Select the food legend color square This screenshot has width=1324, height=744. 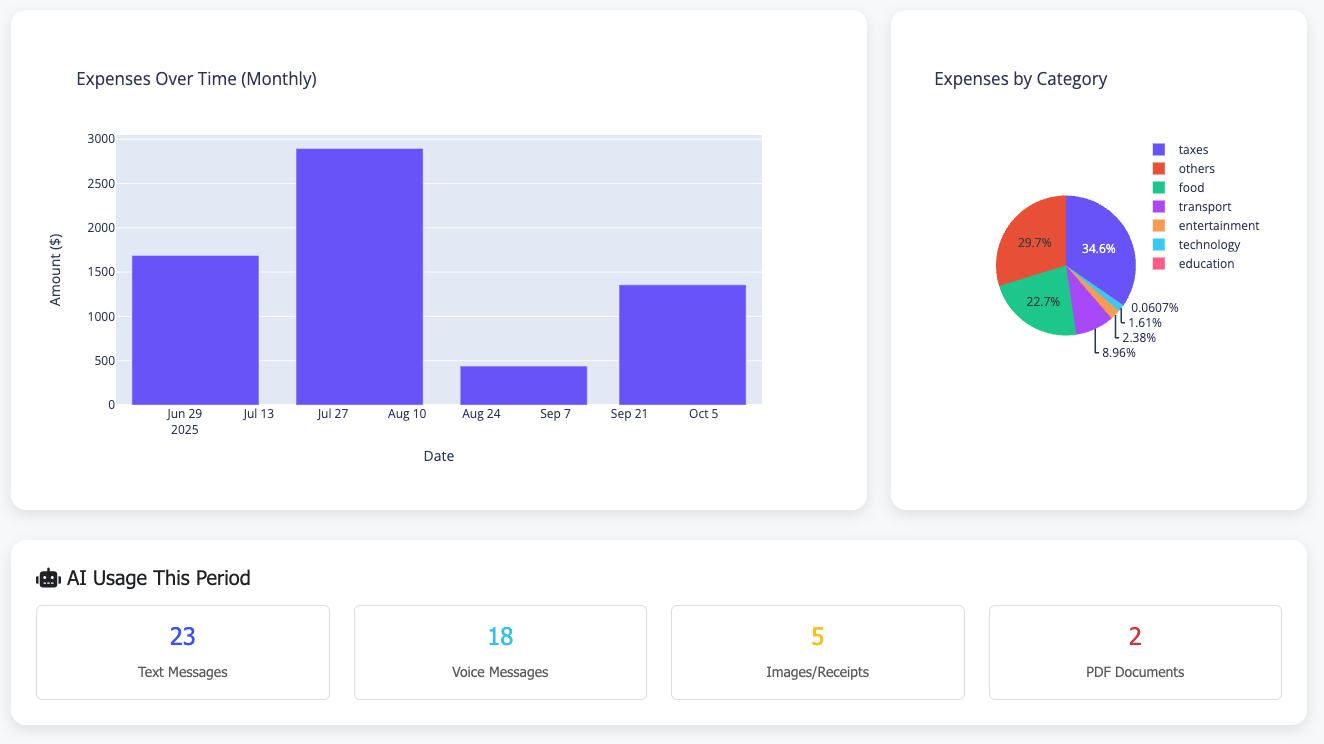1163,187
